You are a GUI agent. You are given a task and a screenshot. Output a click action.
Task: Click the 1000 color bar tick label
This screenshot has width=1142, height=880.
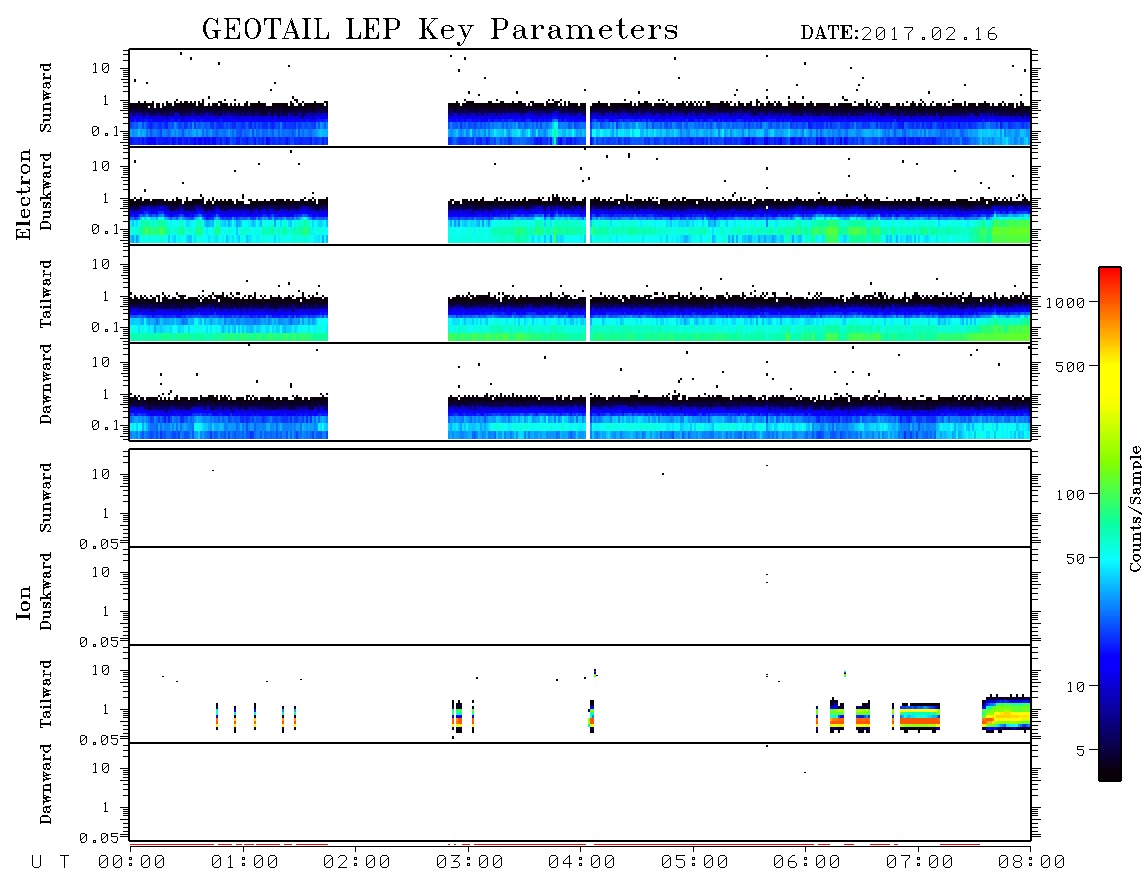tap(1066, 303)
